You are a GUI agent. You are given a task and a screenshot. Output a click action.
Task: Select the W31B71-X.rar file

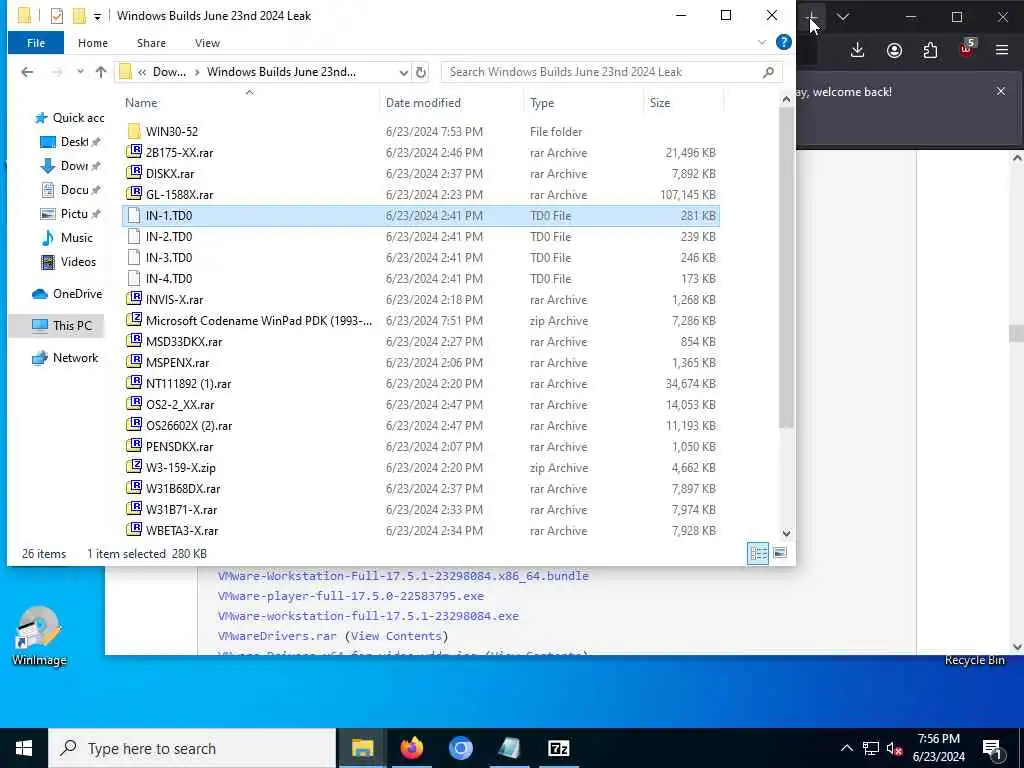point(181,509)
